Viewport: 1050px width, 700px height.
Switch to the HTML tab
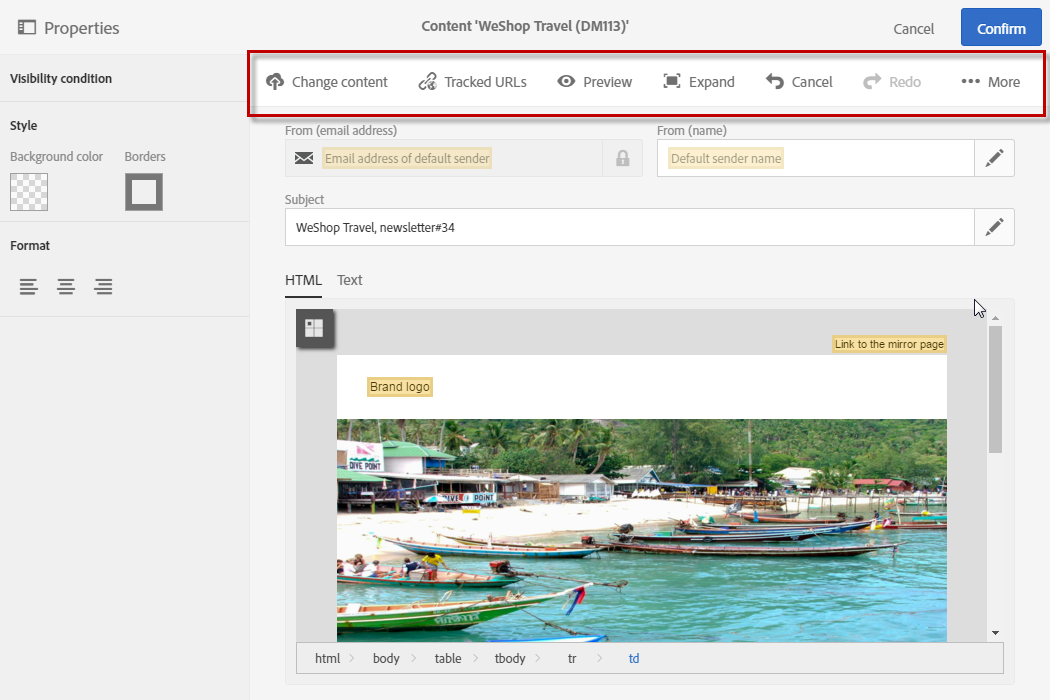click(303, 280)
